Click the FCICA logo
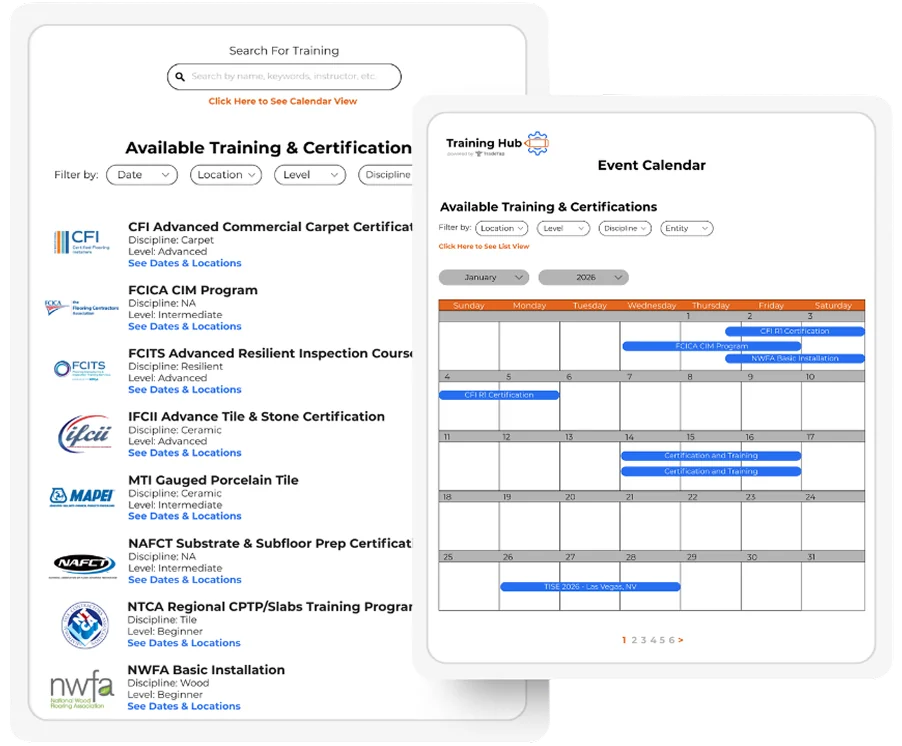 [x=82, y=307]
